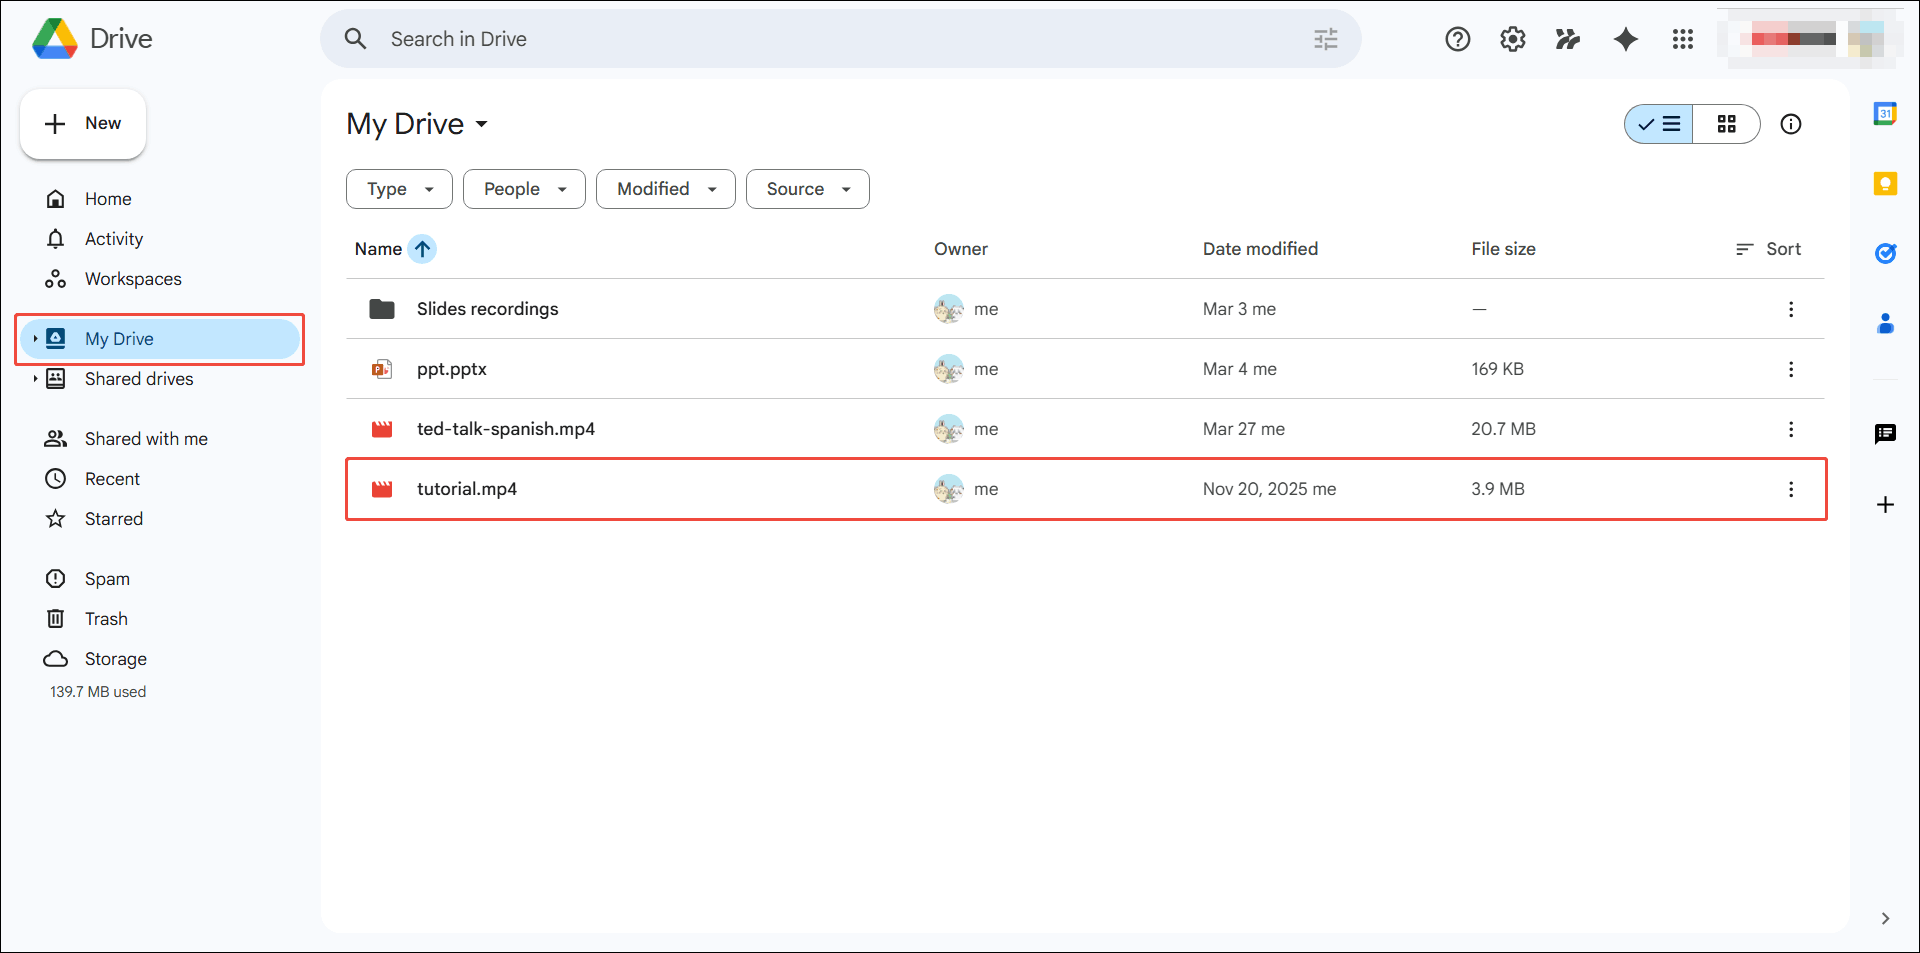Open the Type filter dropdown
The width and height of the screenshot is (1920, 953).
pos(398,189)
